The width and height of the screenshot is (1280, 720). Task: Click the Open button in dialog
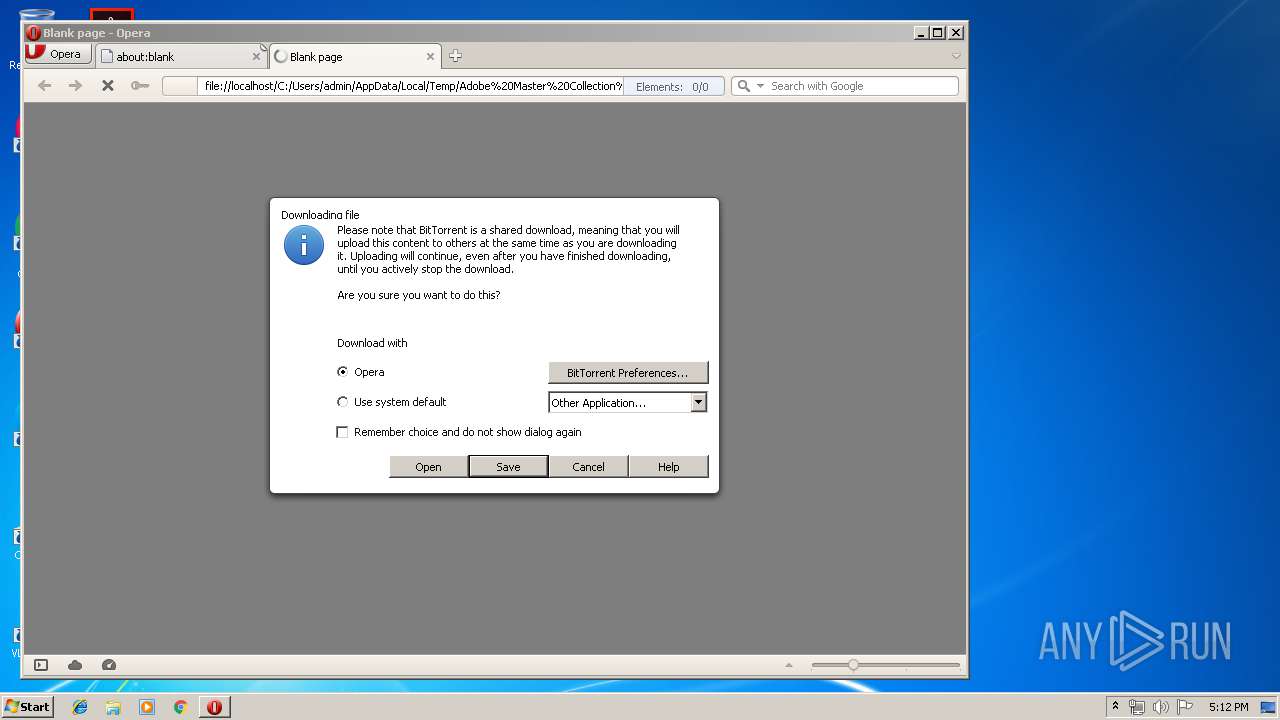pos(428,467)
